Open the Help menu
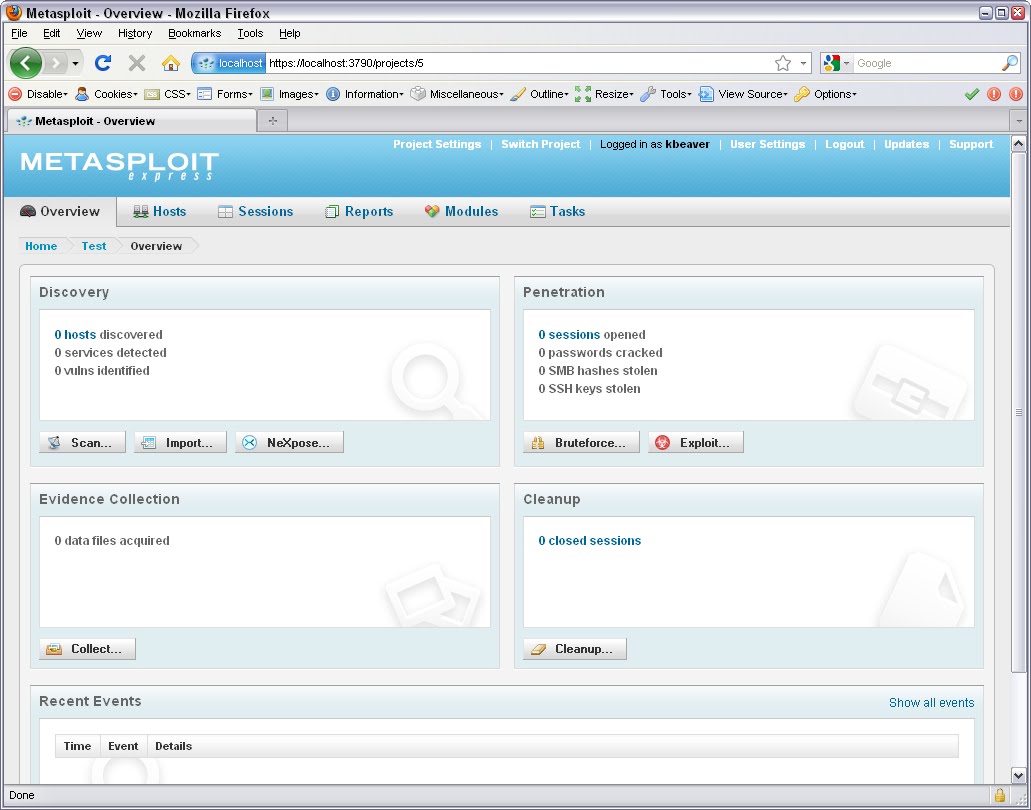 click(289, 33)
